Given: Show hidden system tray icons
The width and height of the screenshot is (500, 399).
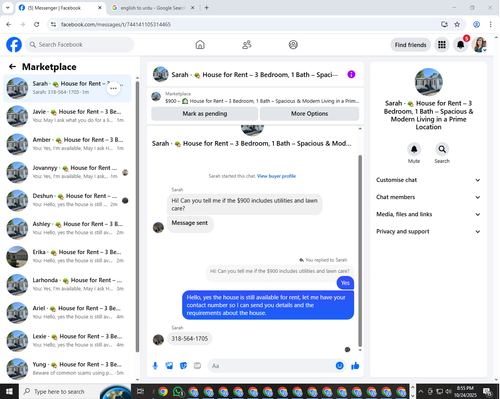Looking at the screenshot, I should pyautogui.click(x=421, y=391).
